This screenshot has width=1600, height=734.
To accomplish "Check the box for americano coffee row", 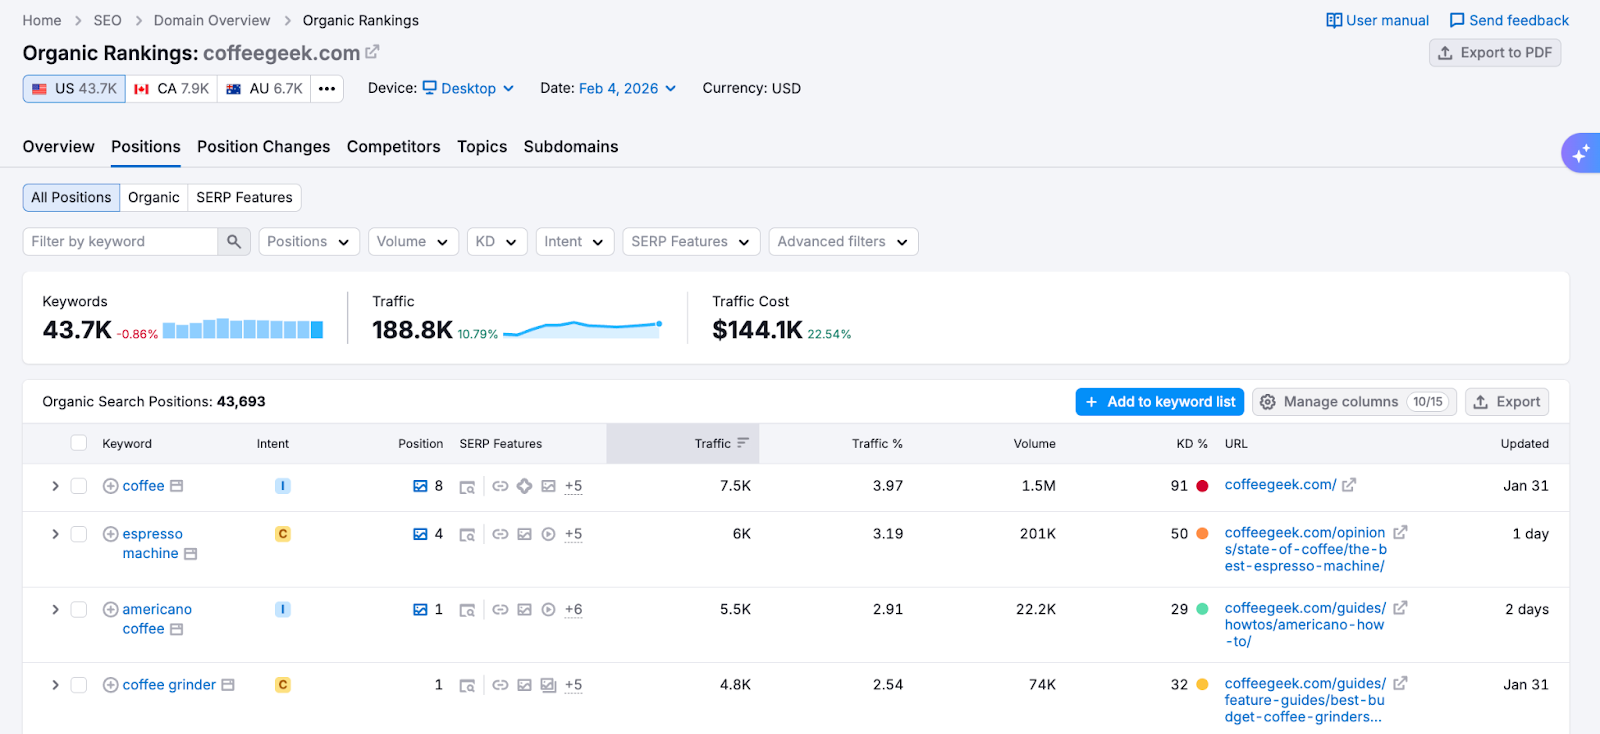I will pos(79,609).
